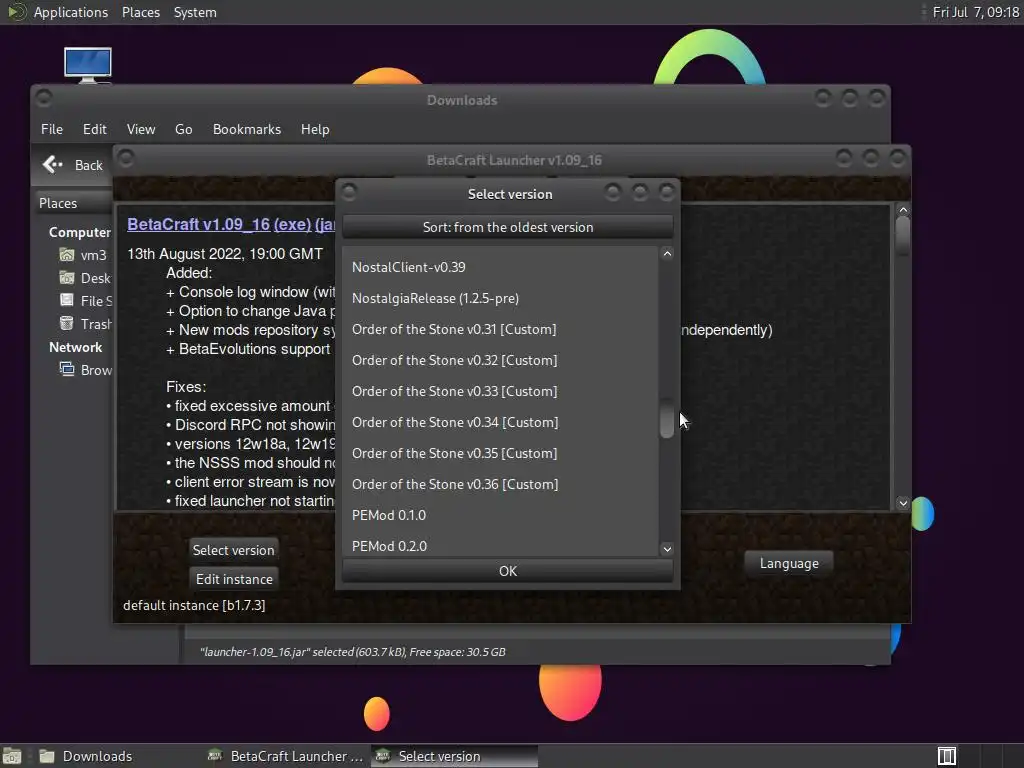Screen dimensions: 1024x768
Task: Open Places menu in top panel
Action: 140,12
